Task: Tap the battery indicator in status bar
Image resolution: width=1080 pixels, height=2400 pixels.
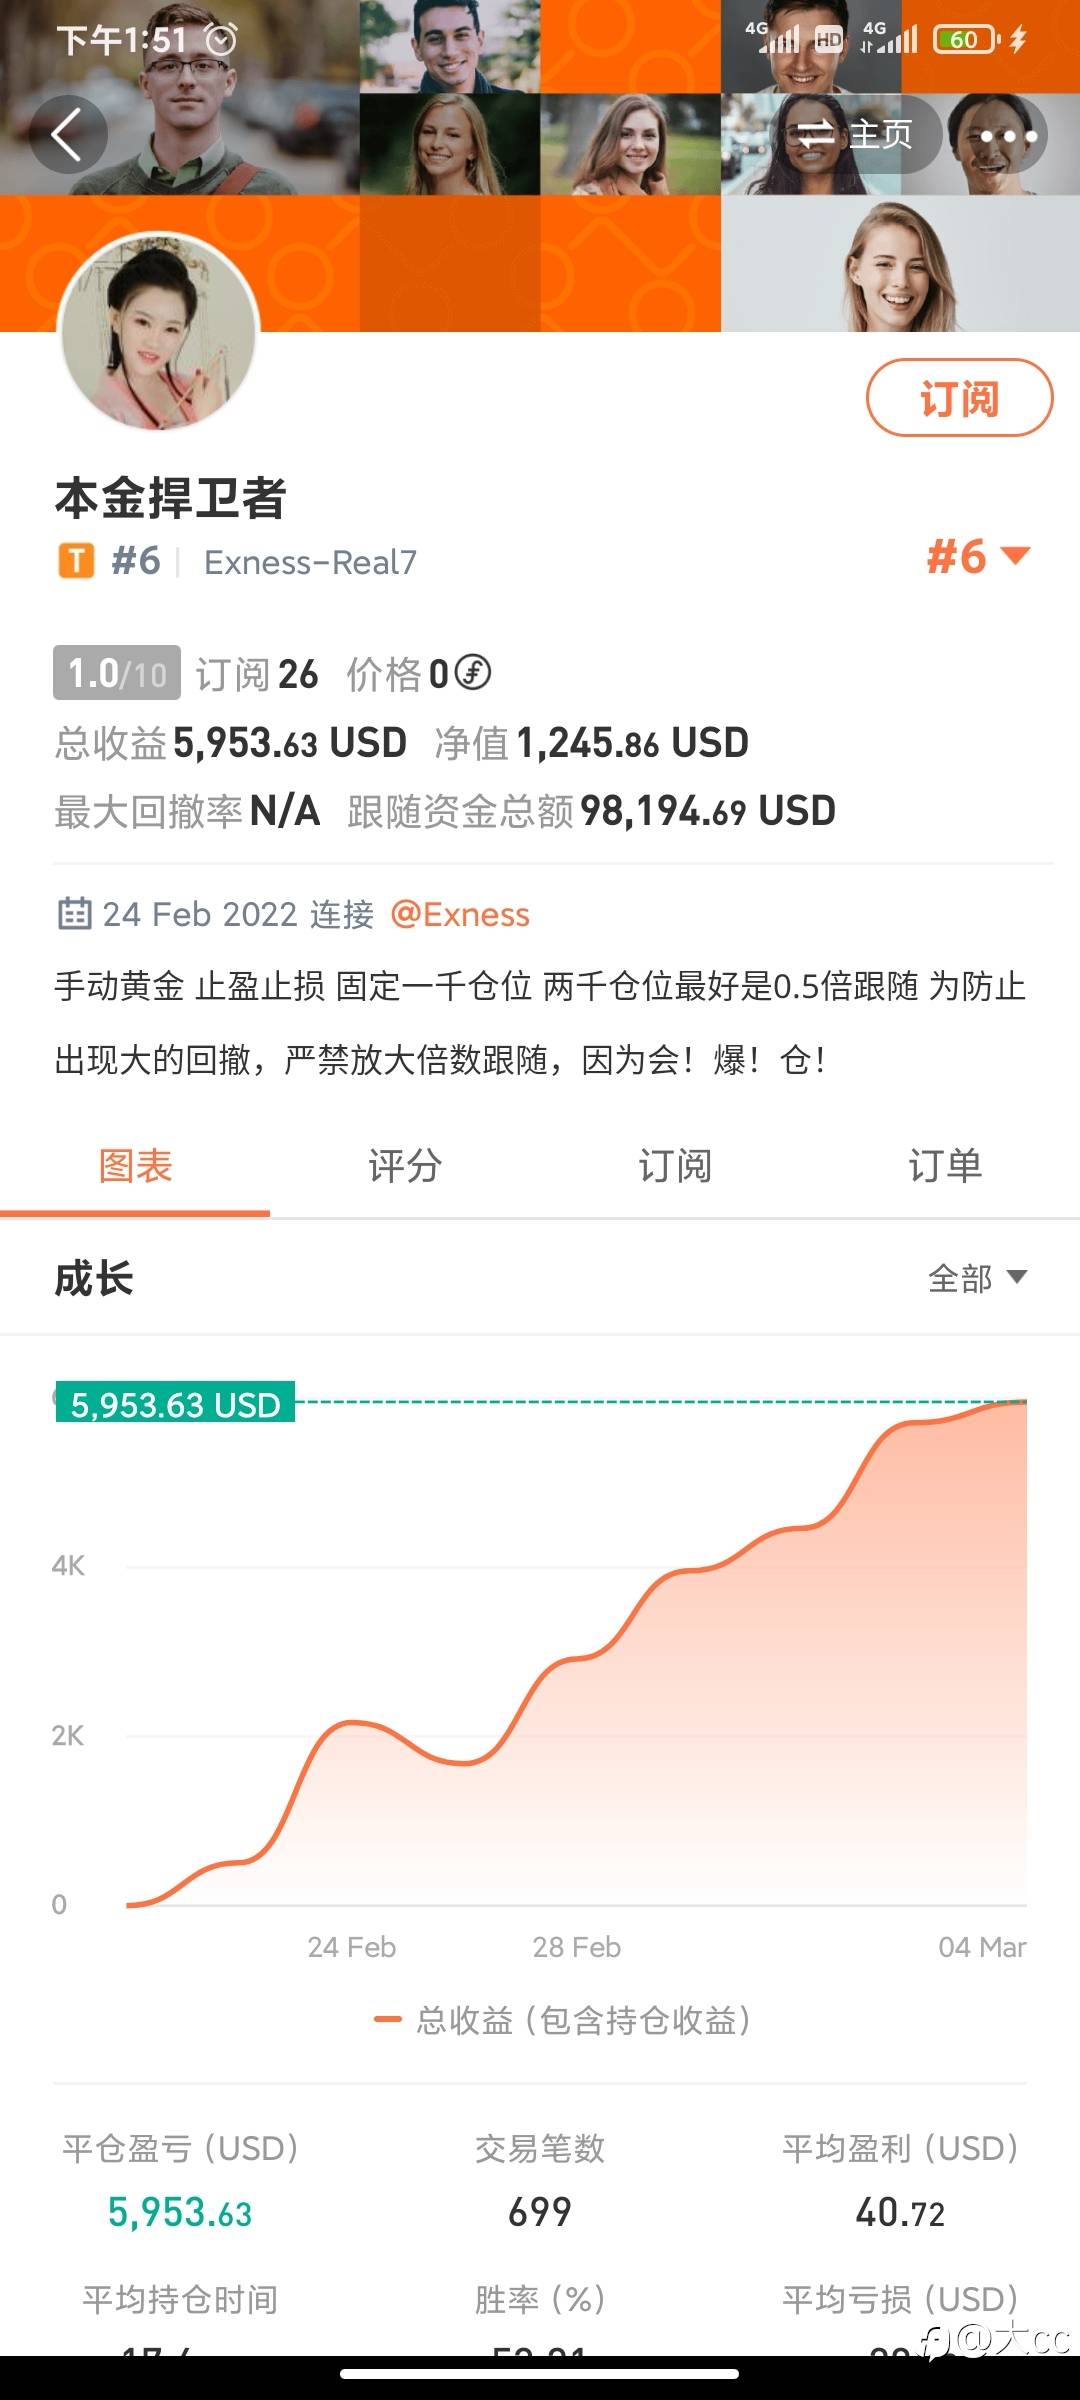Action: click(965, 40)
